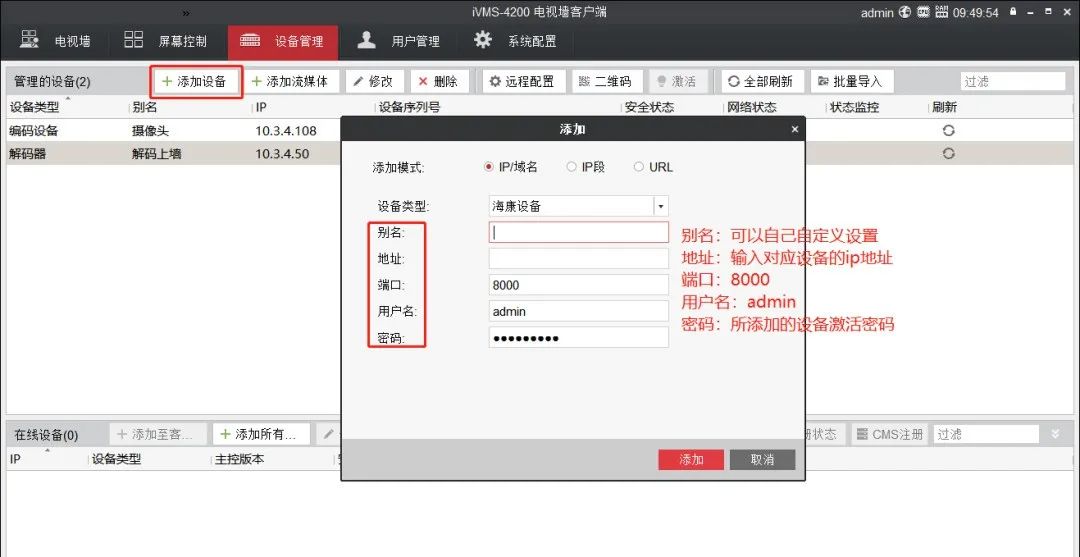
Task: Sort by 设备类型 in managed devices header
Action: point(34,107)
